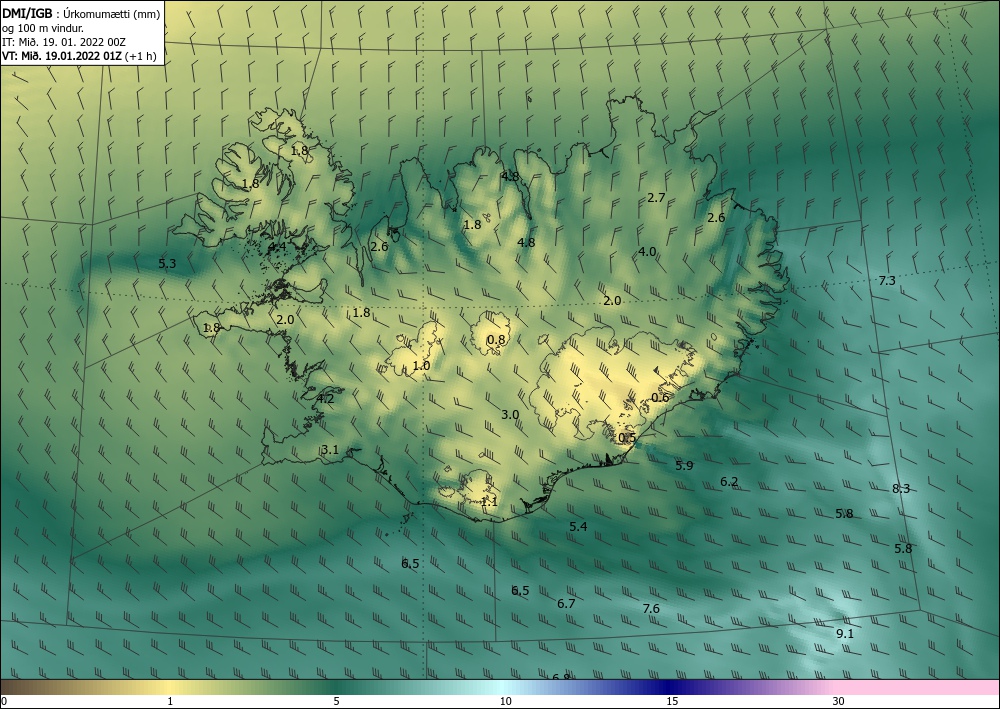Click the '15' label on the color scale

pyautogui.click(x=672, y=702)
